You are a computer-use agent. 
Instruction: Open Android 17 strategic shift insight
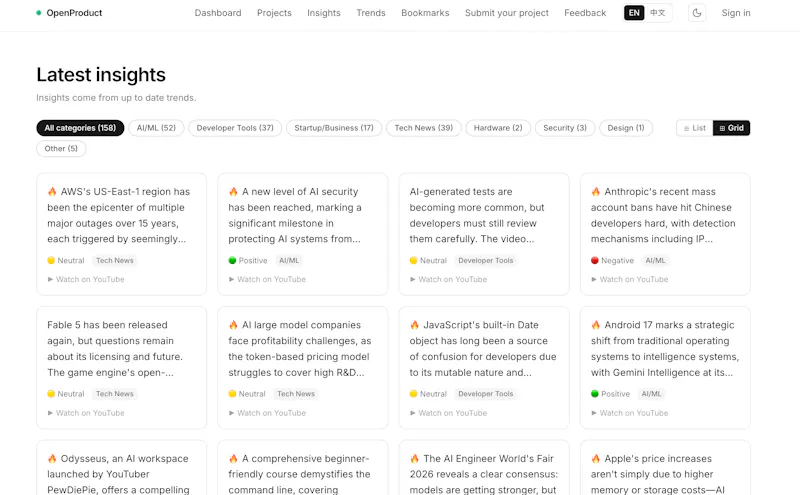[x=665, y=368]
